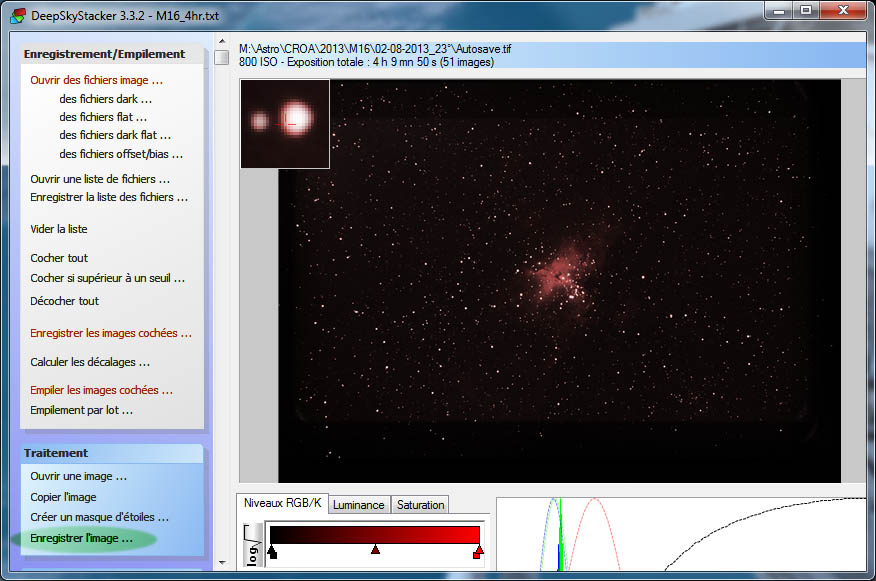Image resolution: width=876 pixels, height=581 pixels.
Task: Select the black point marker on red gradient
Action: click(272, 552)
